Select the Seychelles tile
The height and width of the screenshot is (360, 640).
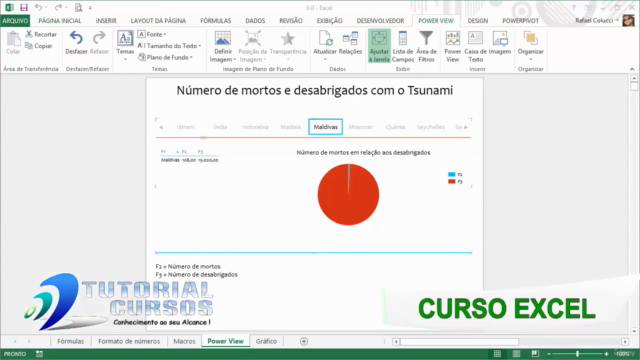430,127
